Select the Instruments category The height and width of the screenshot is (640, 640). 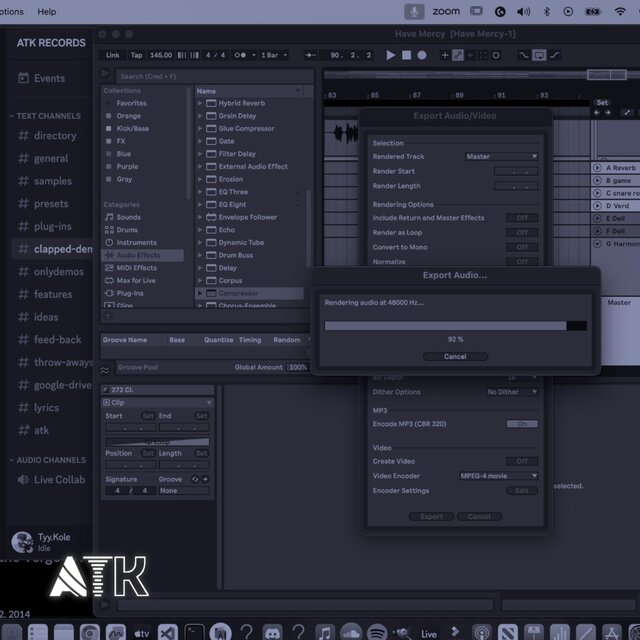[x=136, y=242]
